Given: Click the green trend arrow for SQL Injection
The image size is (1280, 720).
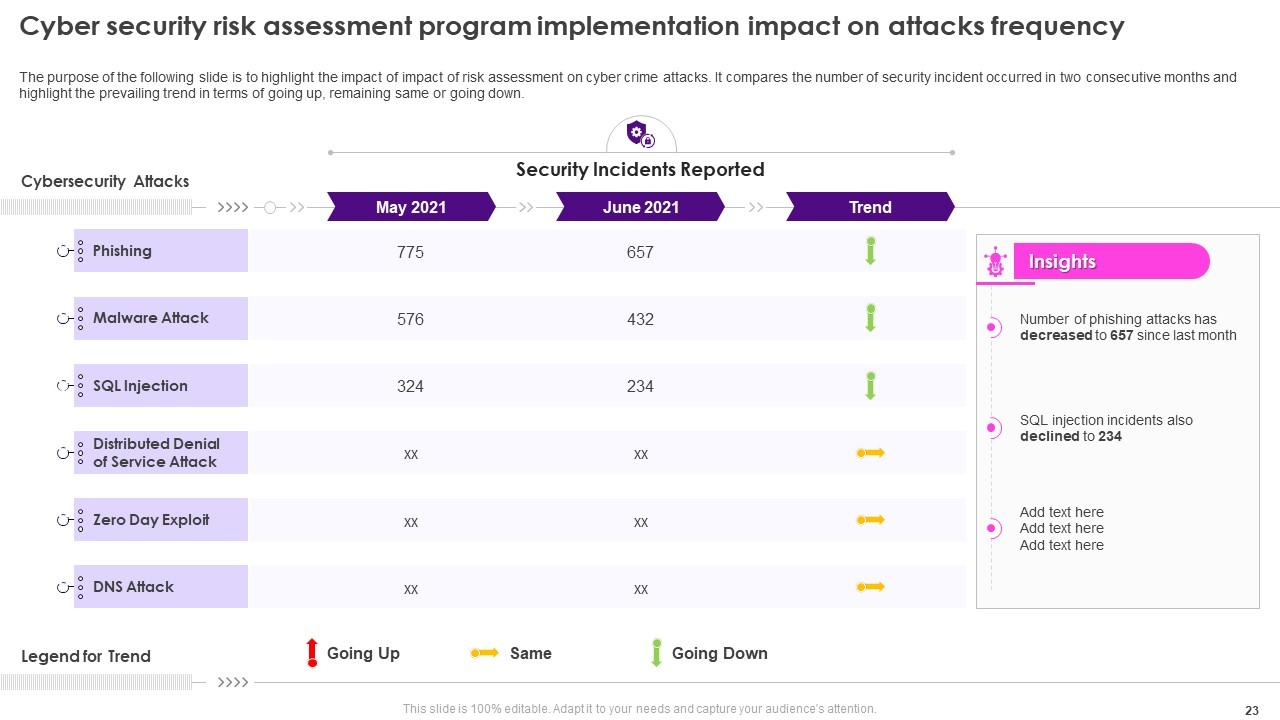Looking at the screenshot, I should [870, 386].
